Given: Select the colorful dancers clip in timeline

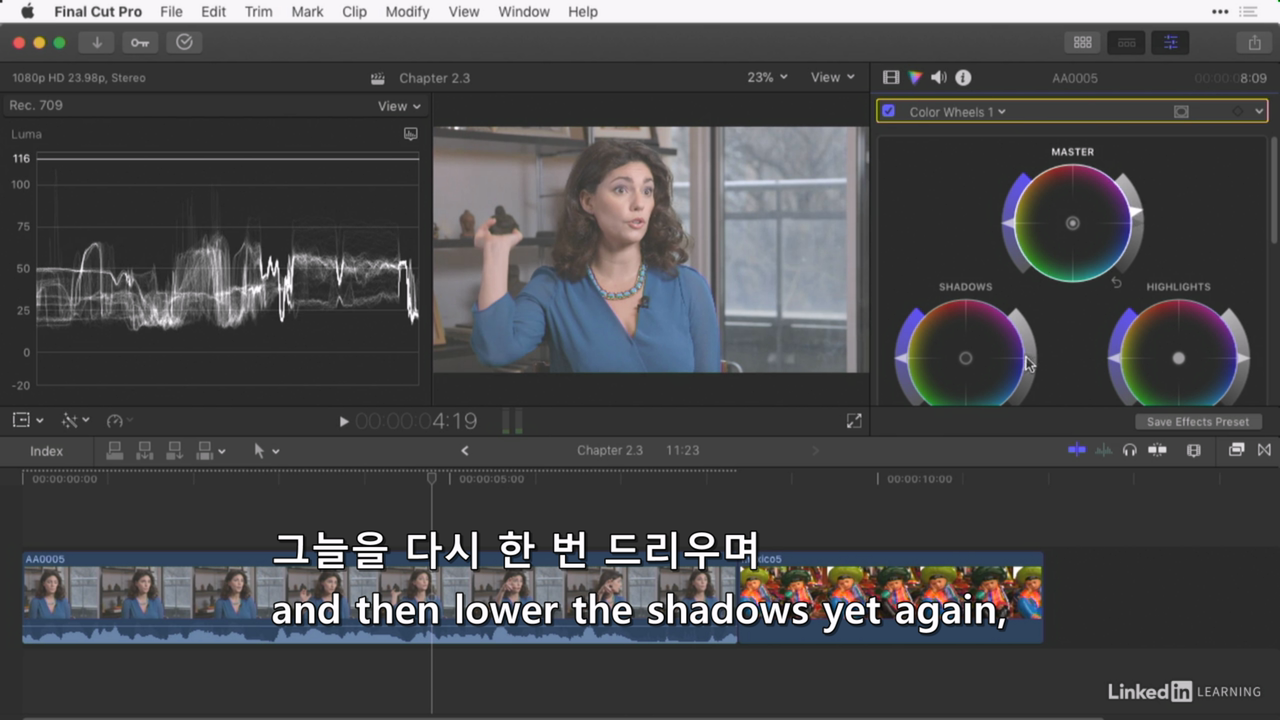Looking at the screenshot, I should coord(890,598).
